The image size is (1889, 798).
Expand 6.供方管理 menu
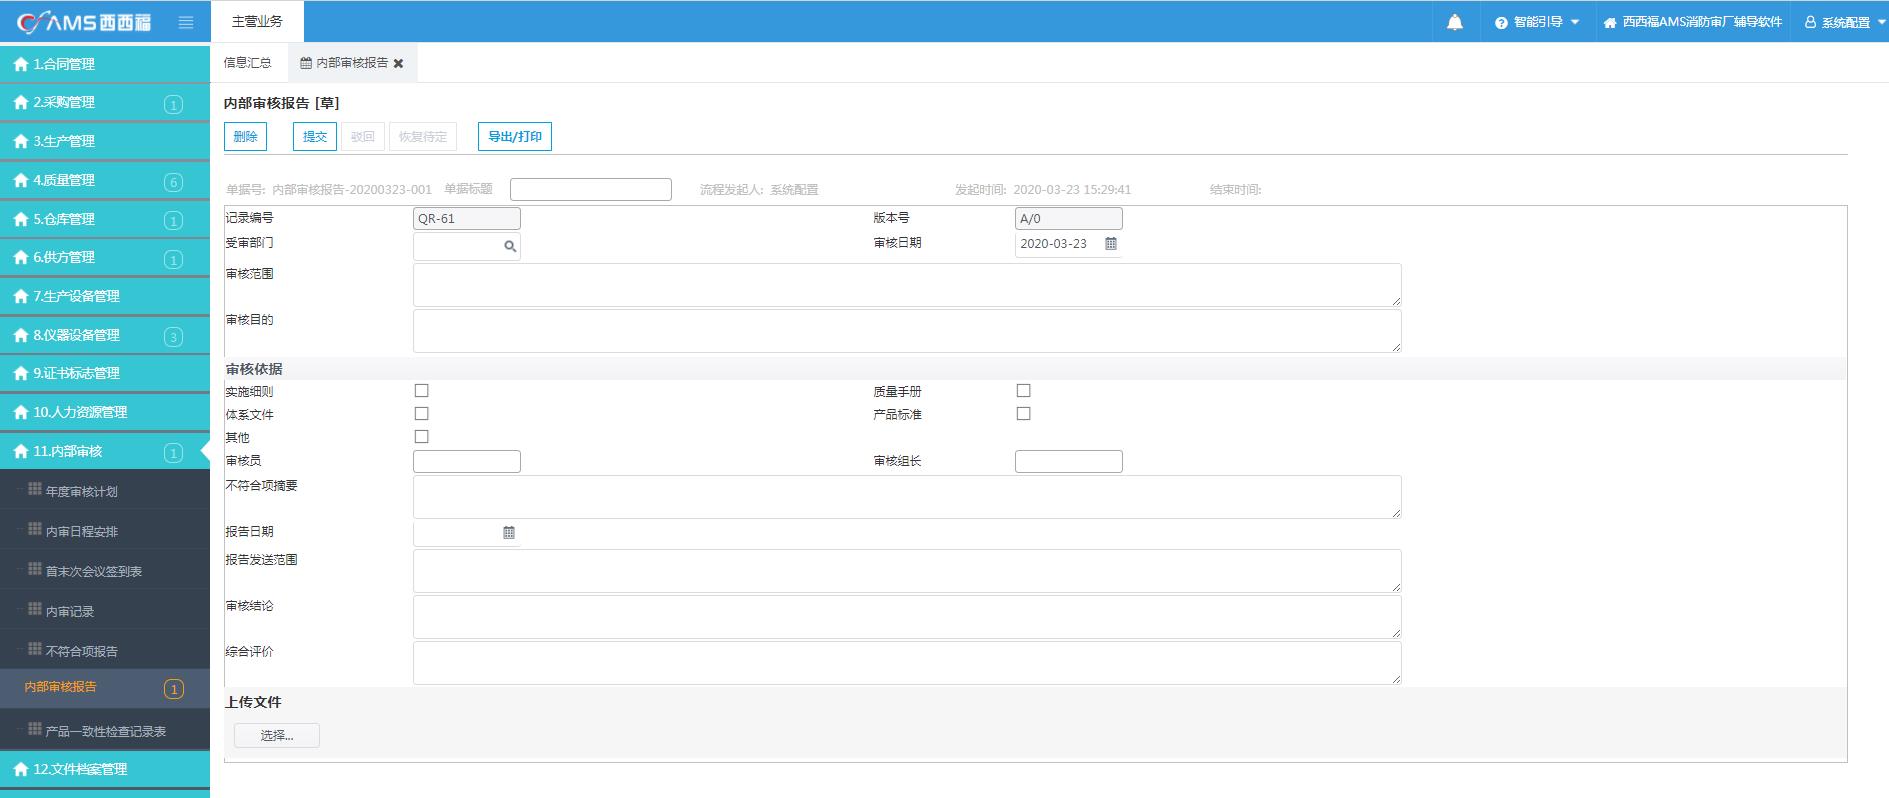tap(105, 257)
